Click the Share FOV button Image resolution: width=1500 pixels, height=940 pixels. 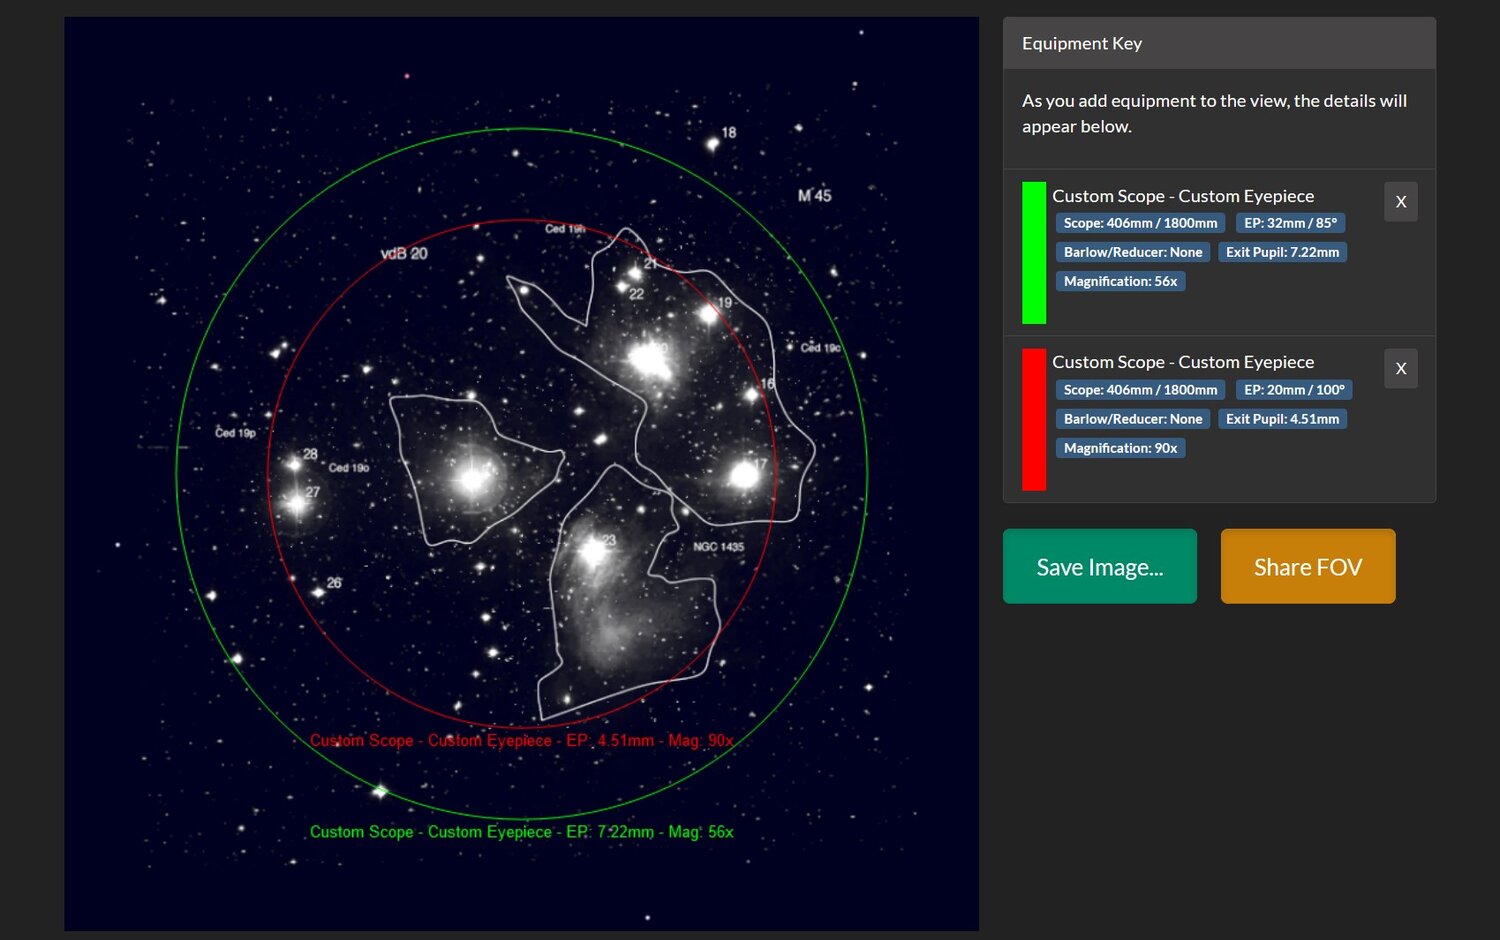pos(1307,566)
